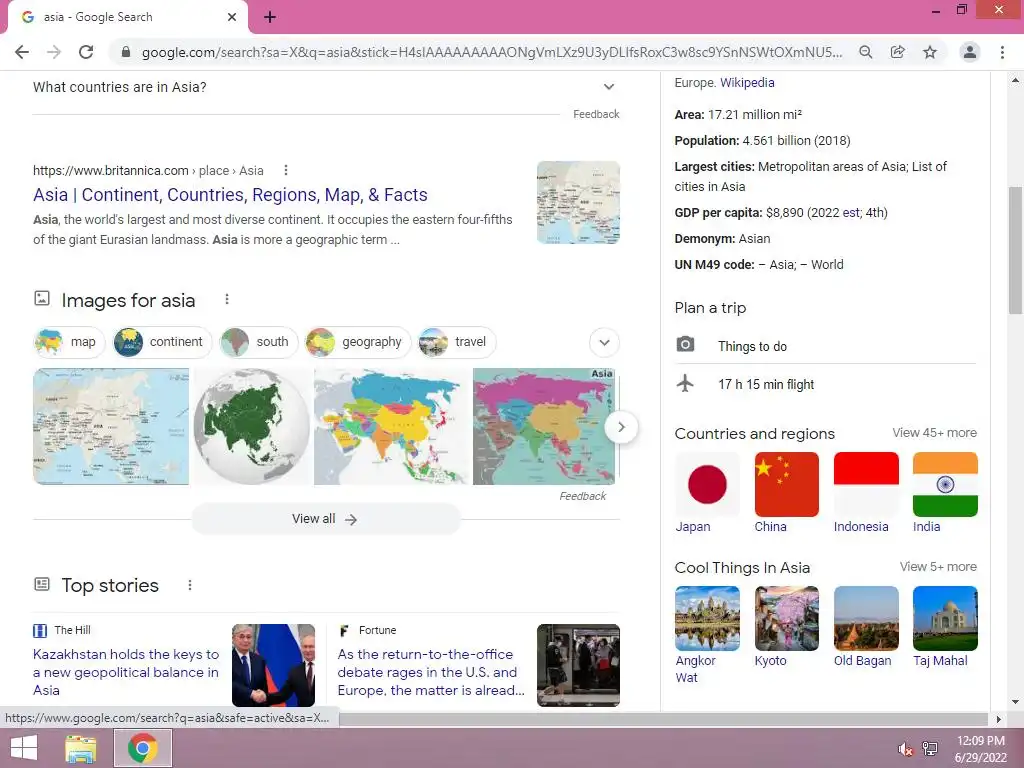1024x768 pixels.
Task: Select the continent image filter chip
Action: click(x=163, y=342)
